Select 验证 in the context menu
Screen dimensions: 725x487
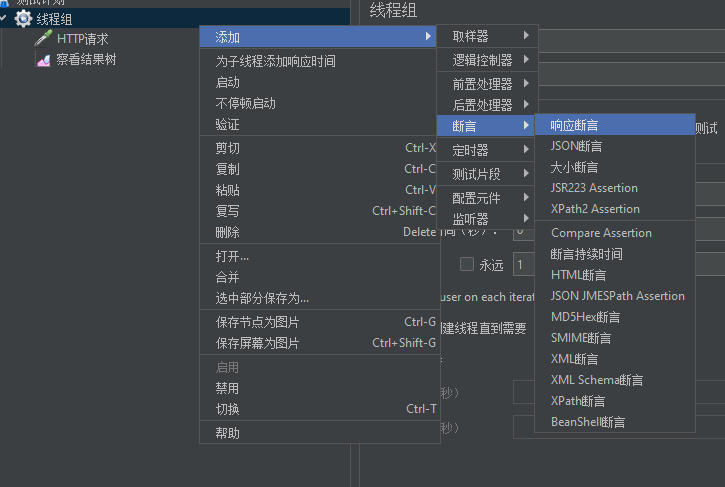[318, 124]
